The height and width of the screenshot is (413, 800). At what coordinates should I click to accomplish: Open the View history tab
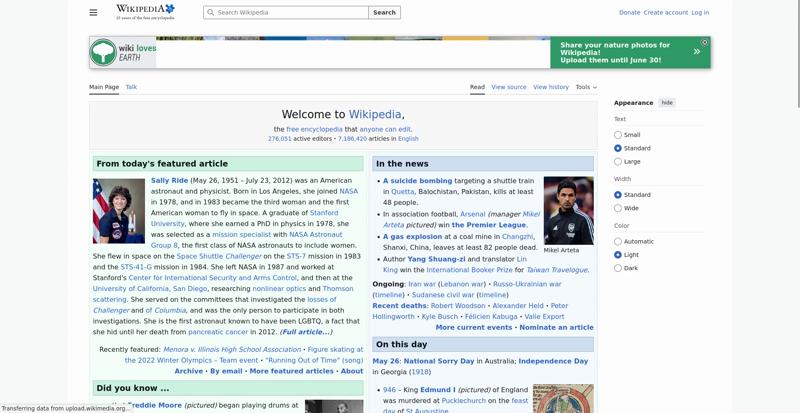551,87
